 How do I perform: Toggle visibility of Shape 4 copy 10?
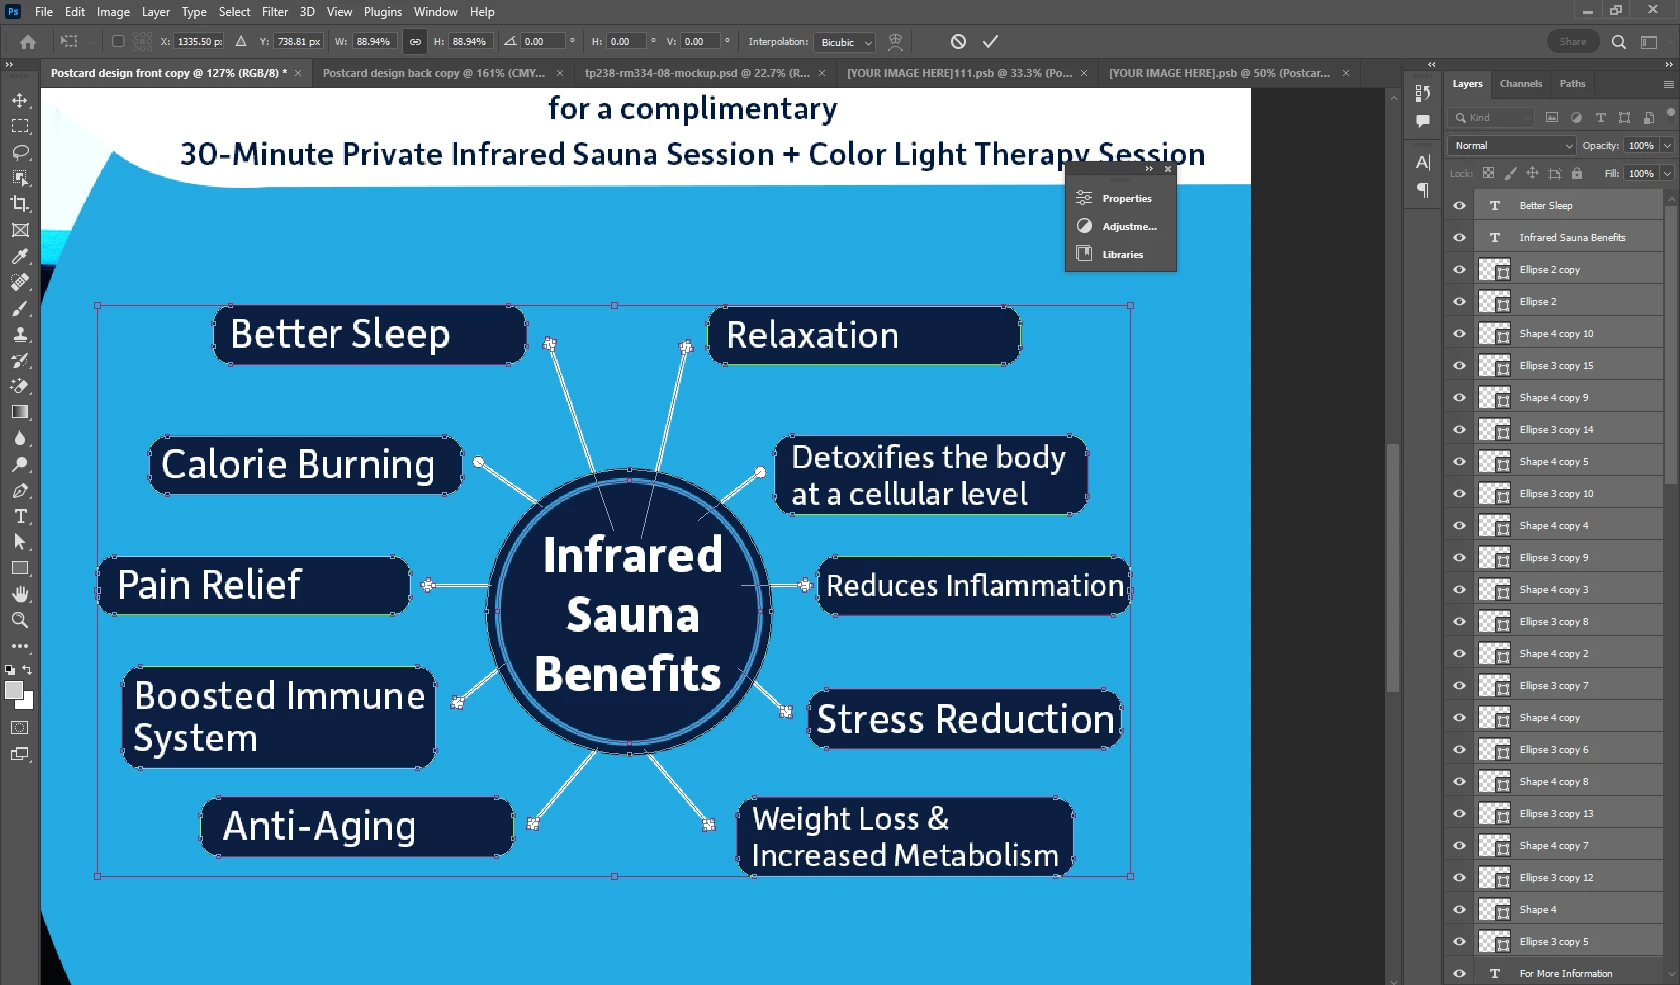click(1459, 334)
